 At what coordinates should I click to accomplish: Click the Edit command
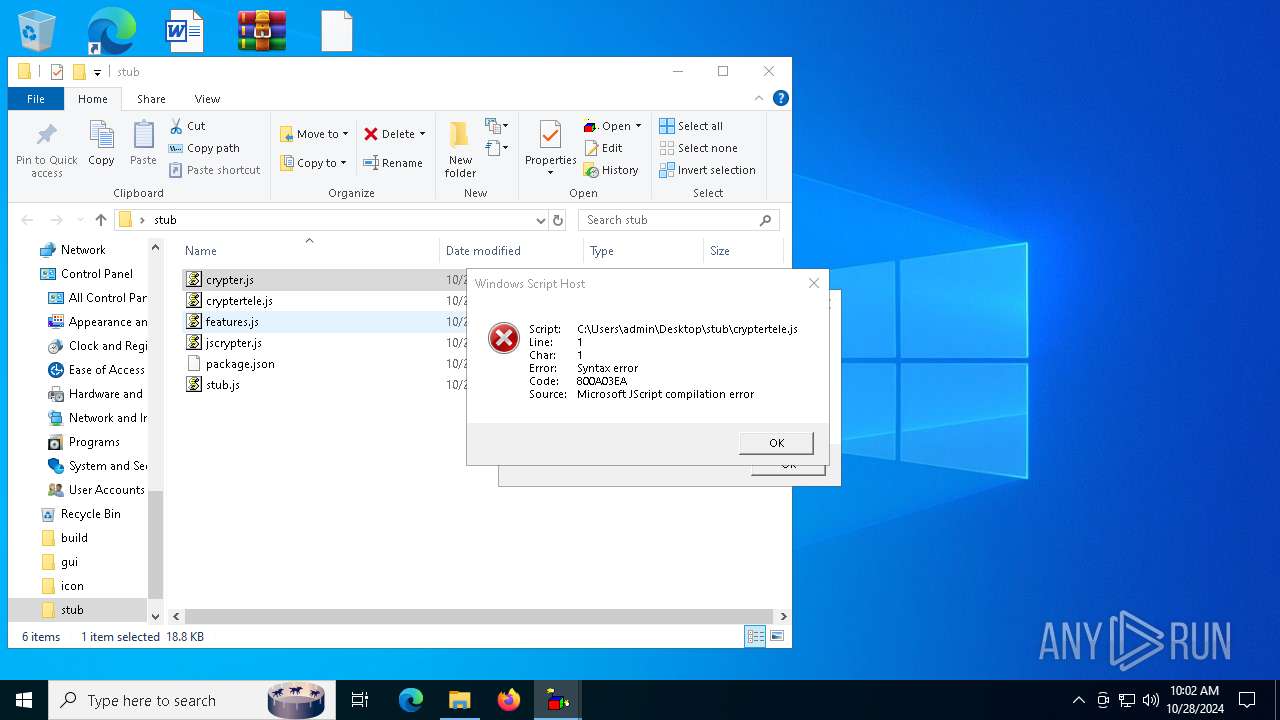coord(603,148)
